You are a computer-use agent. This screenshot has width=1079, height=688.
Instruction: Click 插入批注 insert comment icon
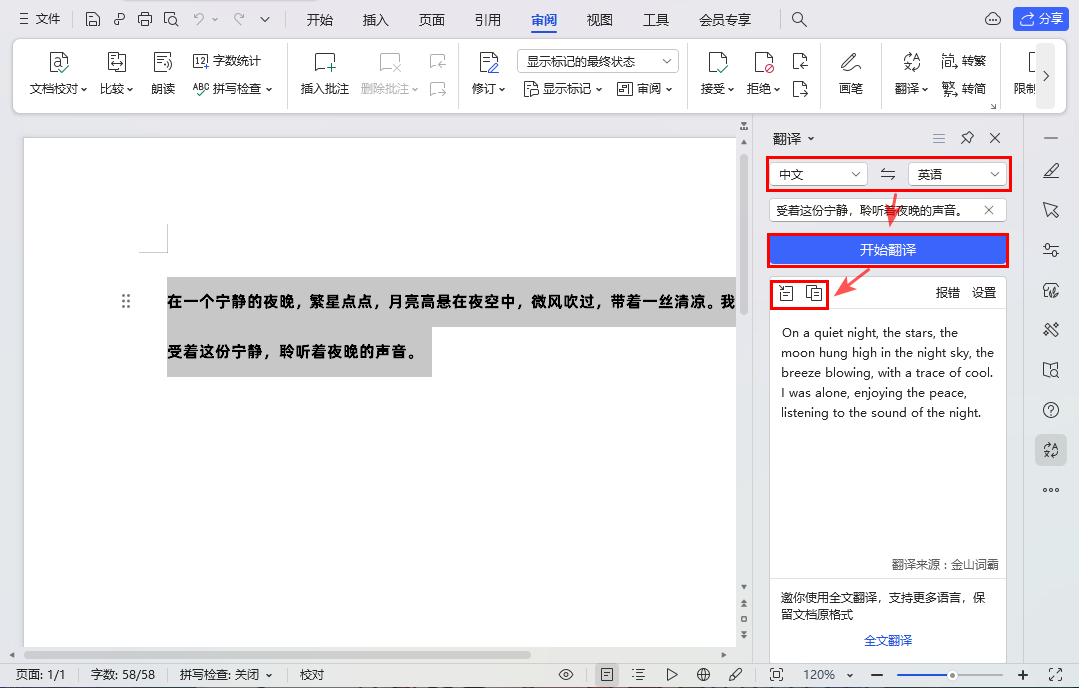tap(325, 73)
